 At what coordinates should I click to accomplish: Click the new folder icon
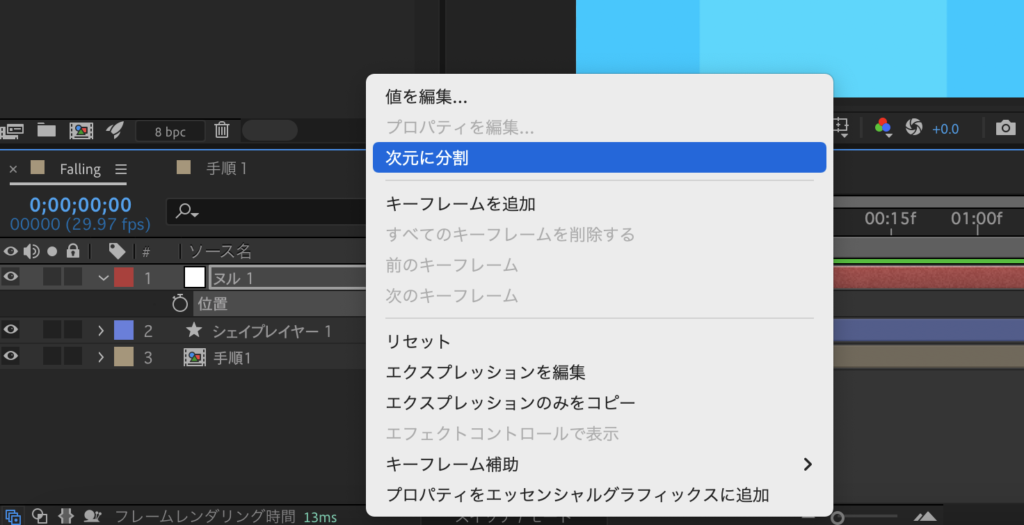(x=46, y=130)
